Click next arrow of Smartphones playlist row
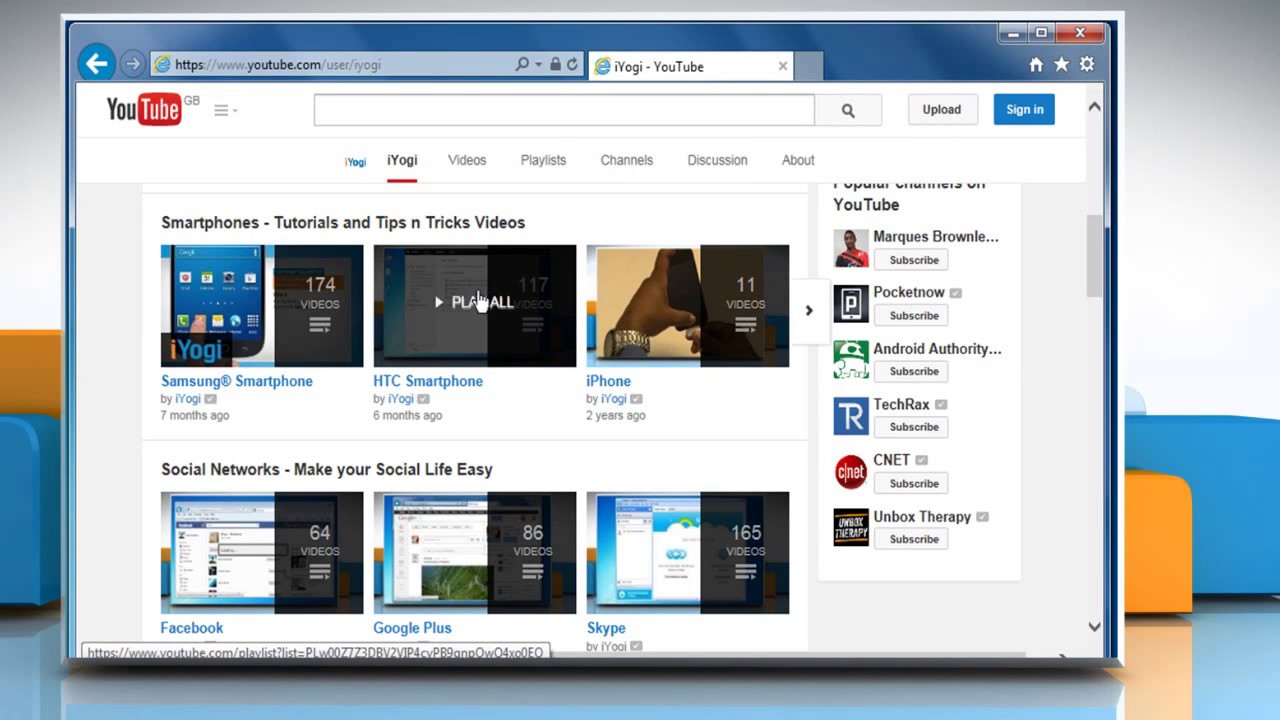The height and width of the screenshot is (720, 1280). (x=809, y=310)
